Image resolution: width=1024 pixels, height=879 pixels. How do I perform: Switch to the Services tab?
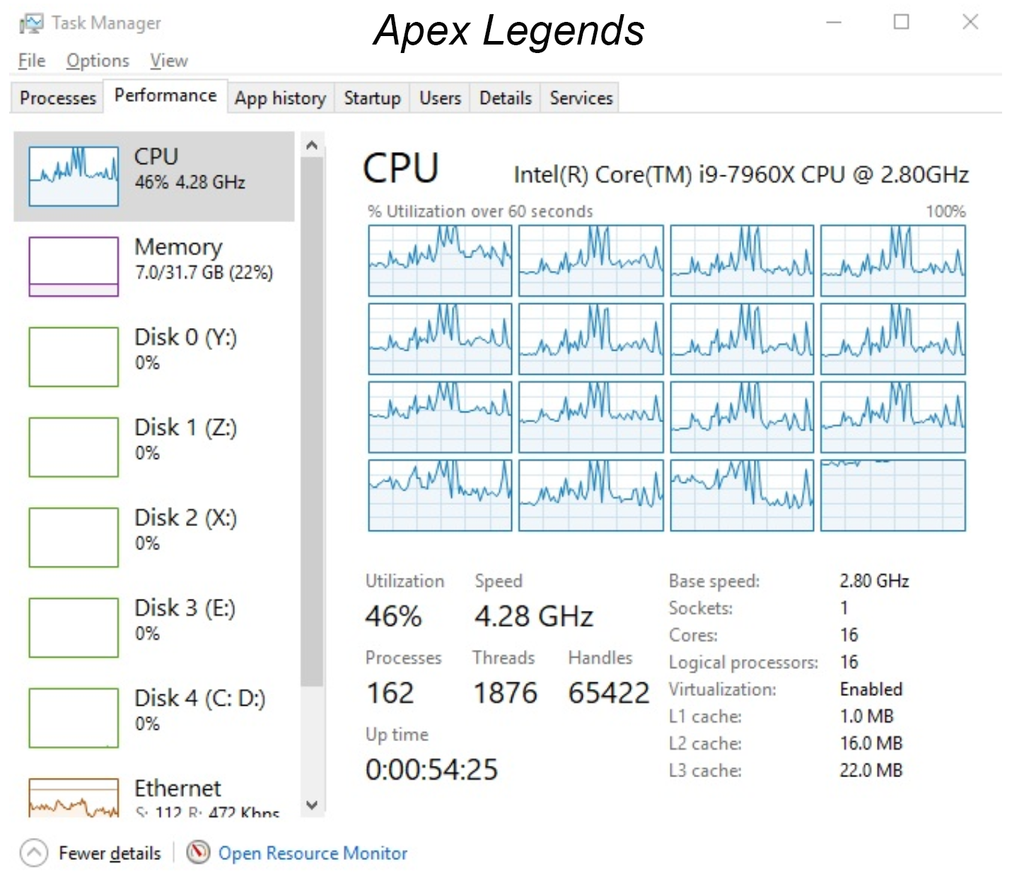580,97
